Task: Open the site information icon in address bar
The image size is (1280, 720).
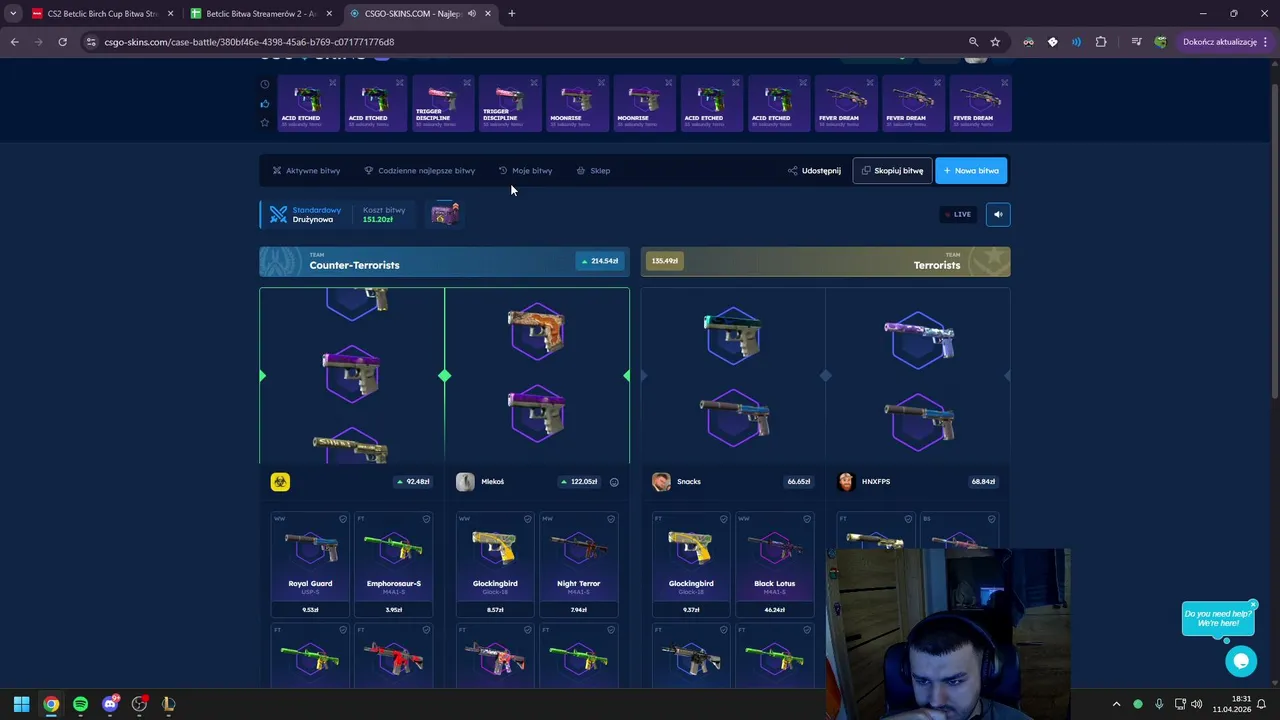Action: (x=91, y=42)
